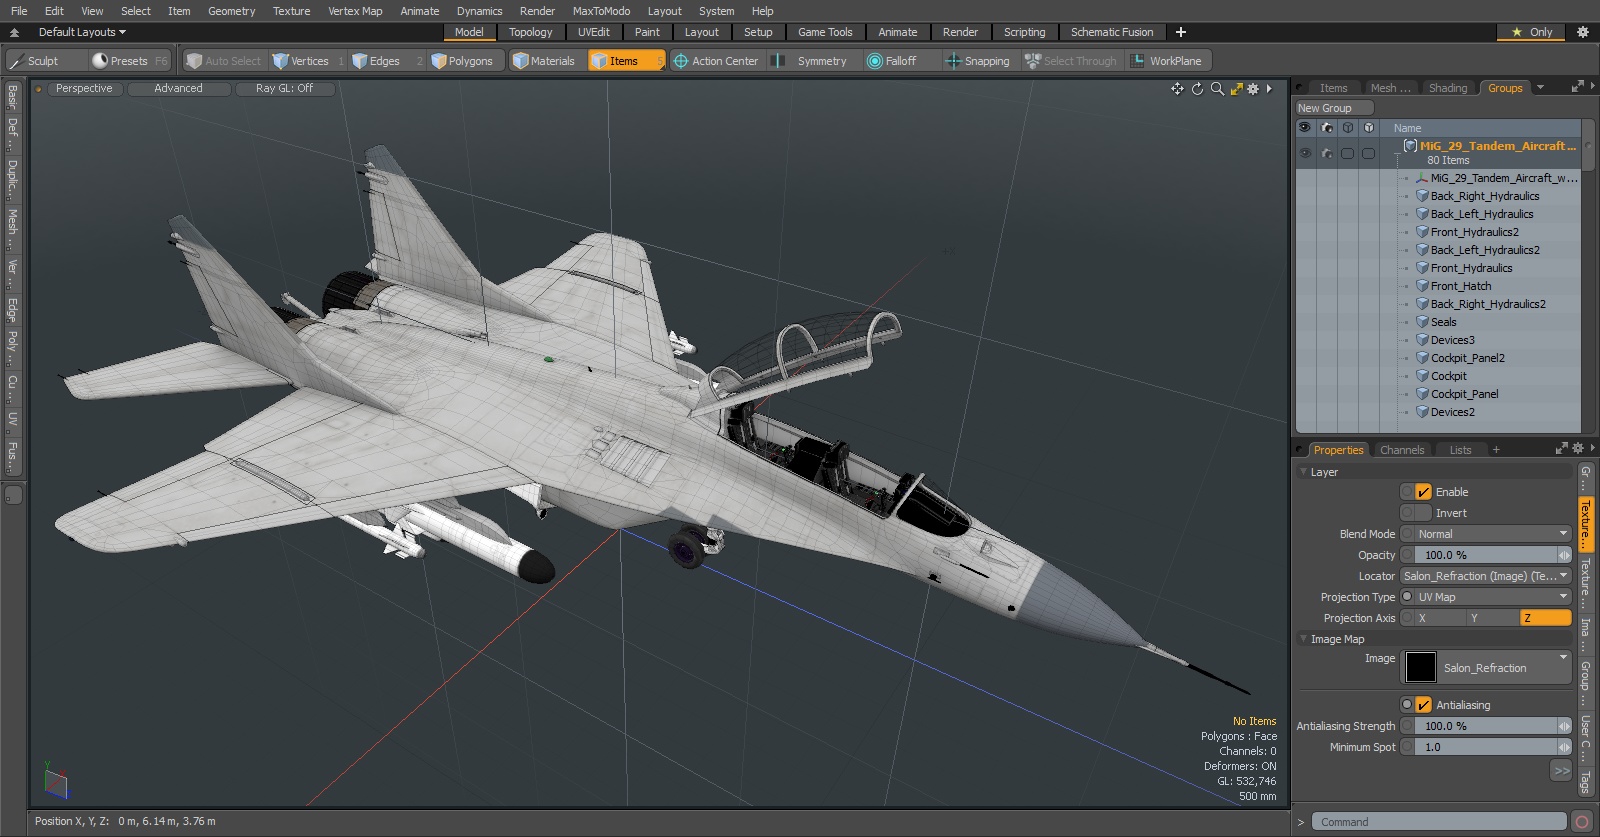Open the Lists tab
The height and width of the screenshot is (837, 1600).
[x=1460, y=450]
